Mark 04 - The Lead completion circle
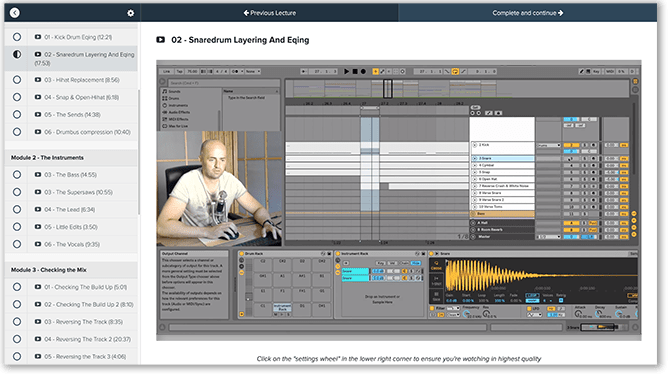672x378 pixels. (x=17, y=210)
